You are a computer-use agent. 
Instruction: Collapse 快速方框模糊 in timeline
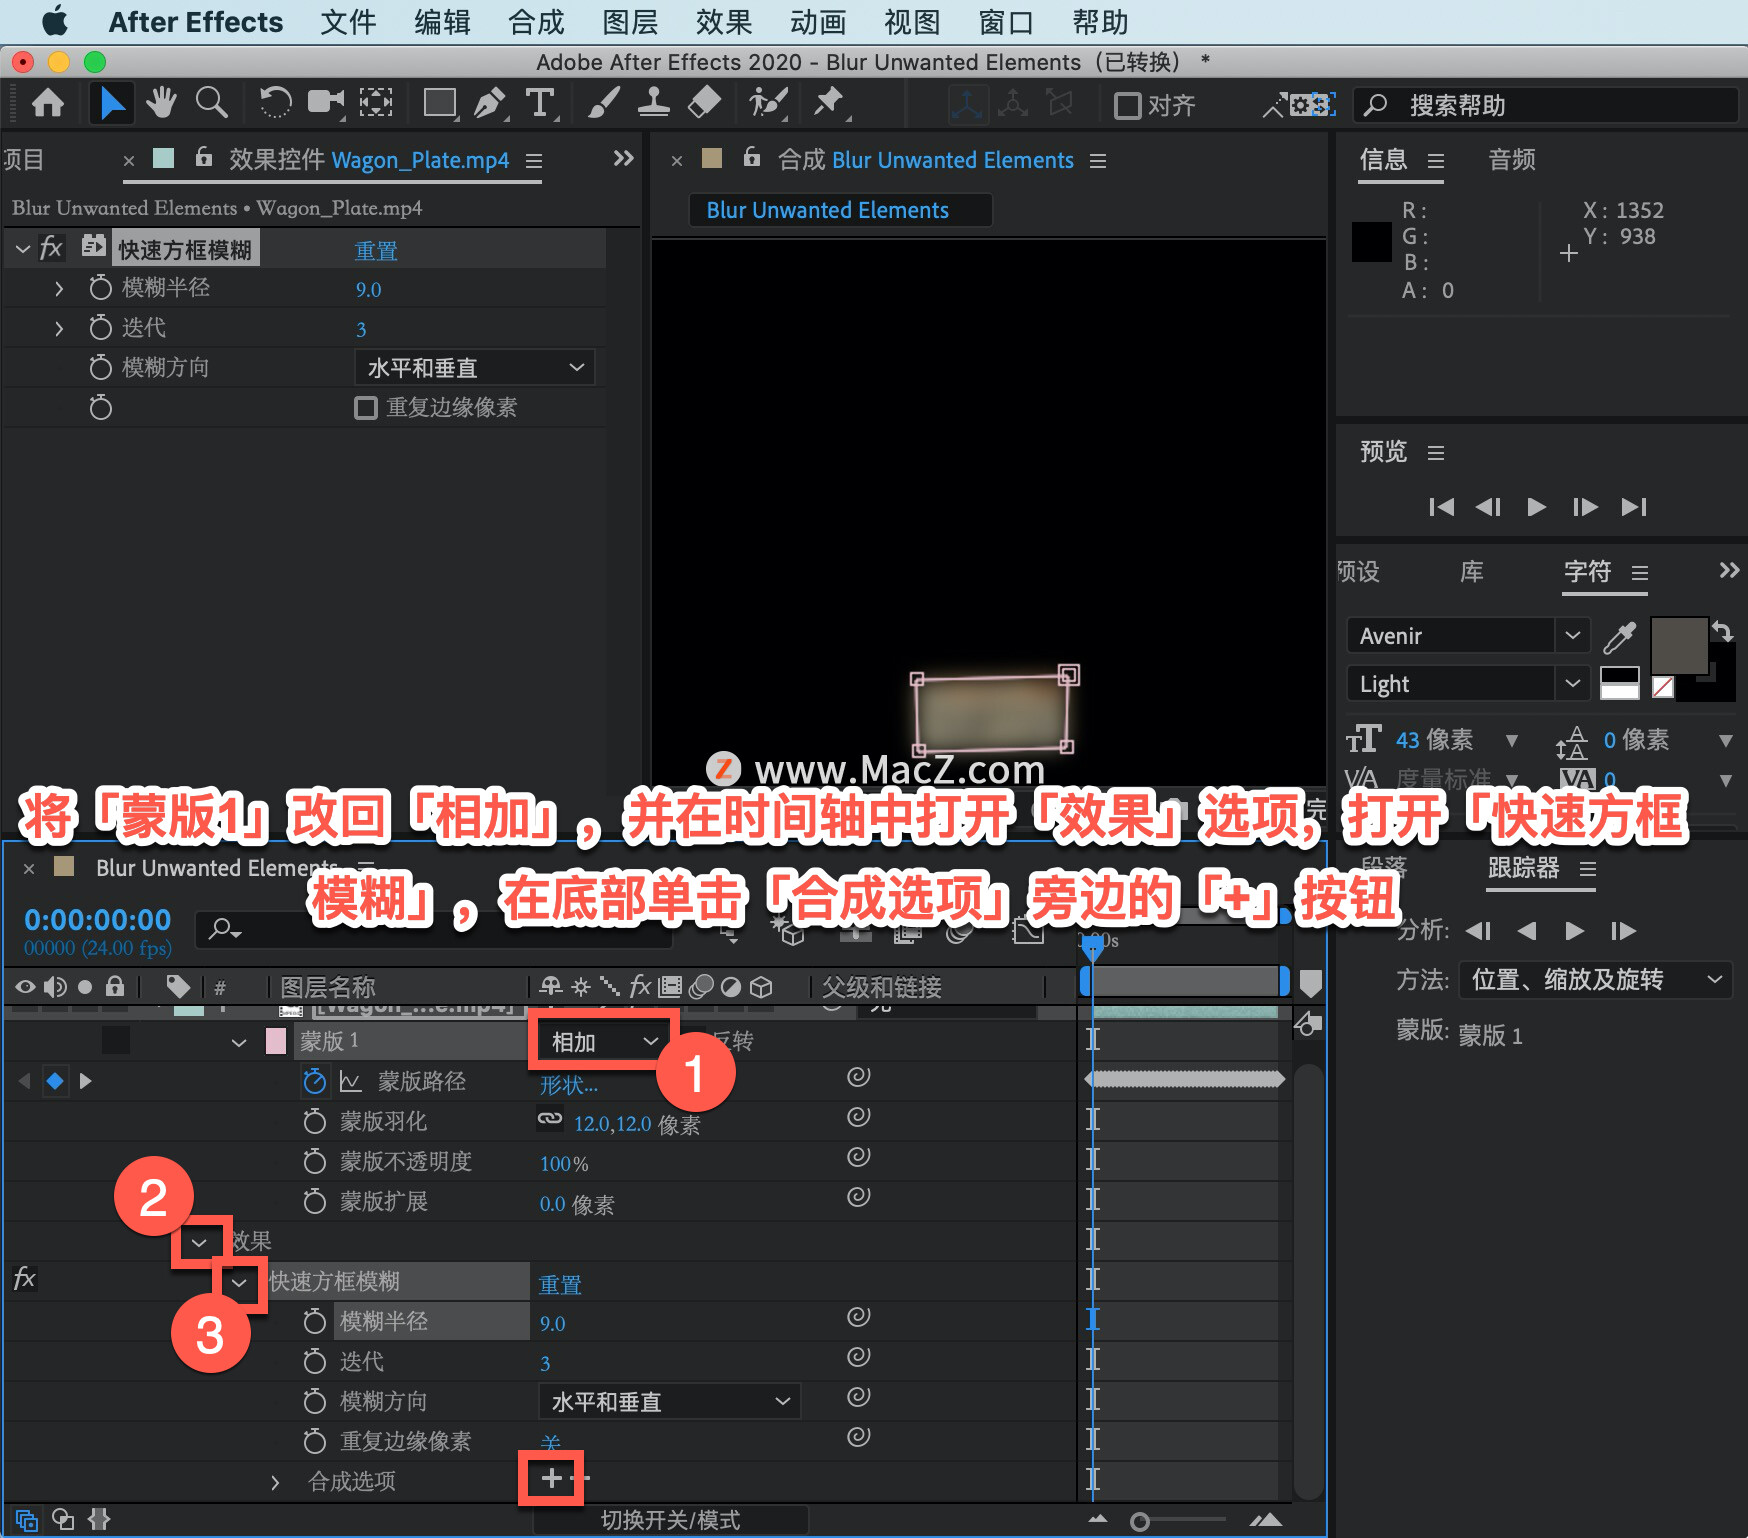(x=239, y=1282)
